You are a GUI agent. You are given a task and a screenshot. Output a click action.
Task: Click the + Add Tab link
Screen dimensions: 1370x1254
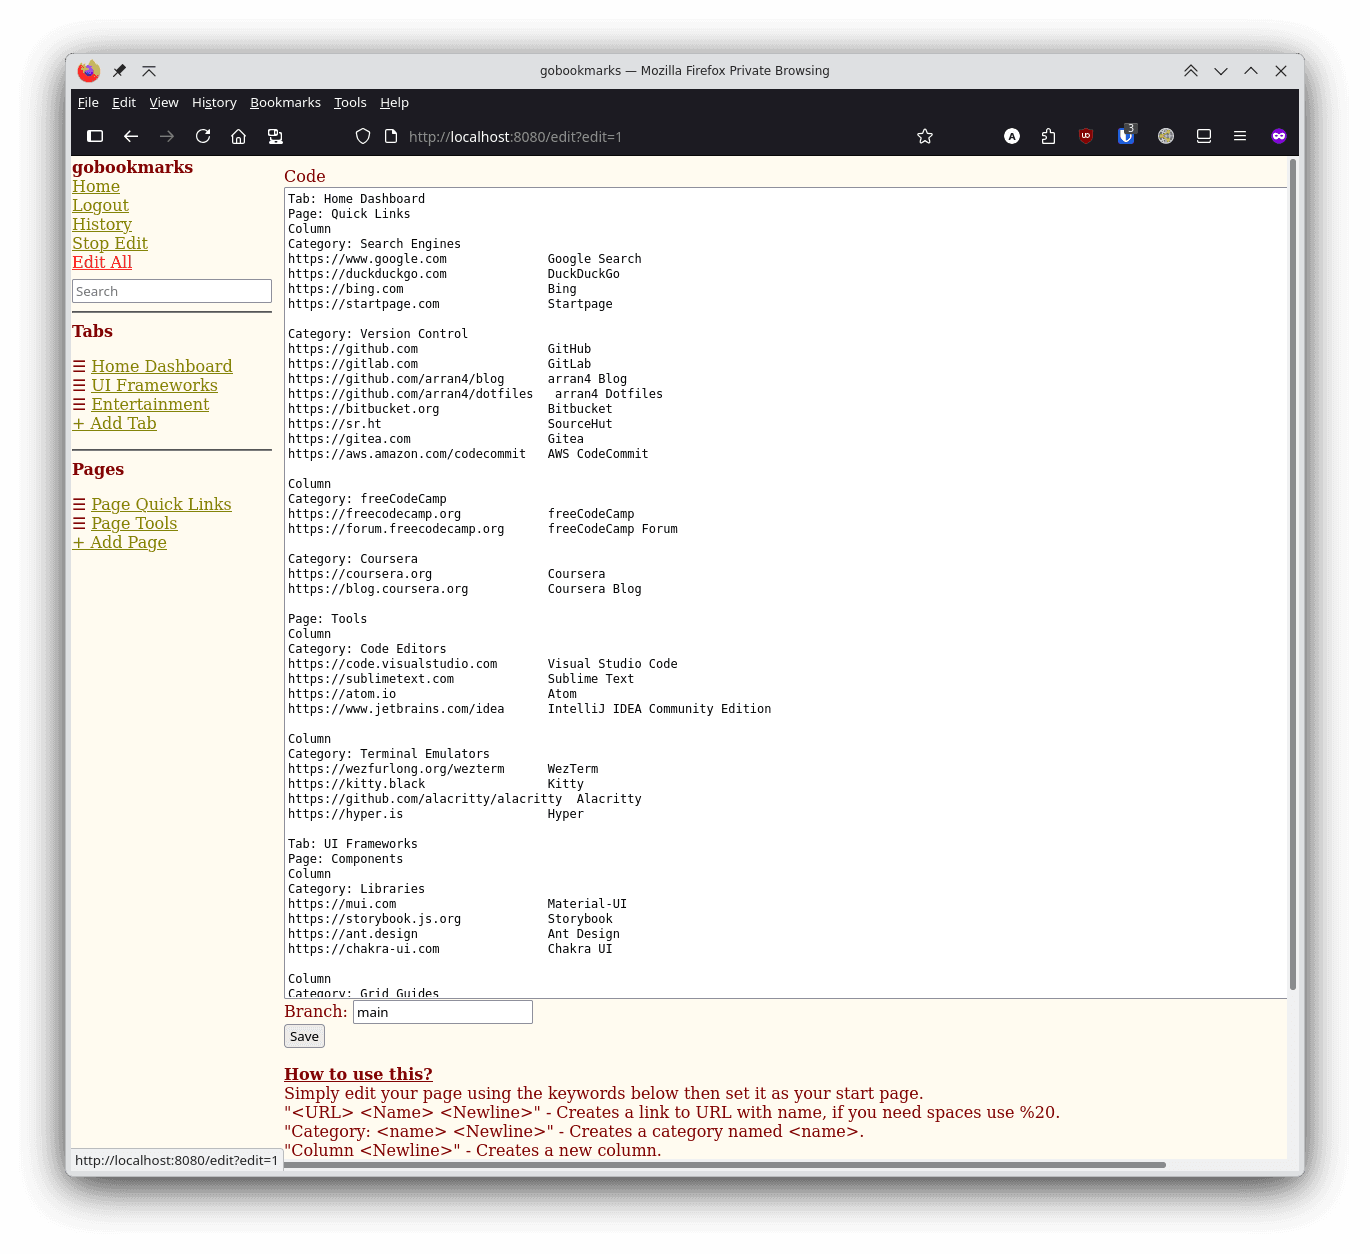tap(114, 423)
